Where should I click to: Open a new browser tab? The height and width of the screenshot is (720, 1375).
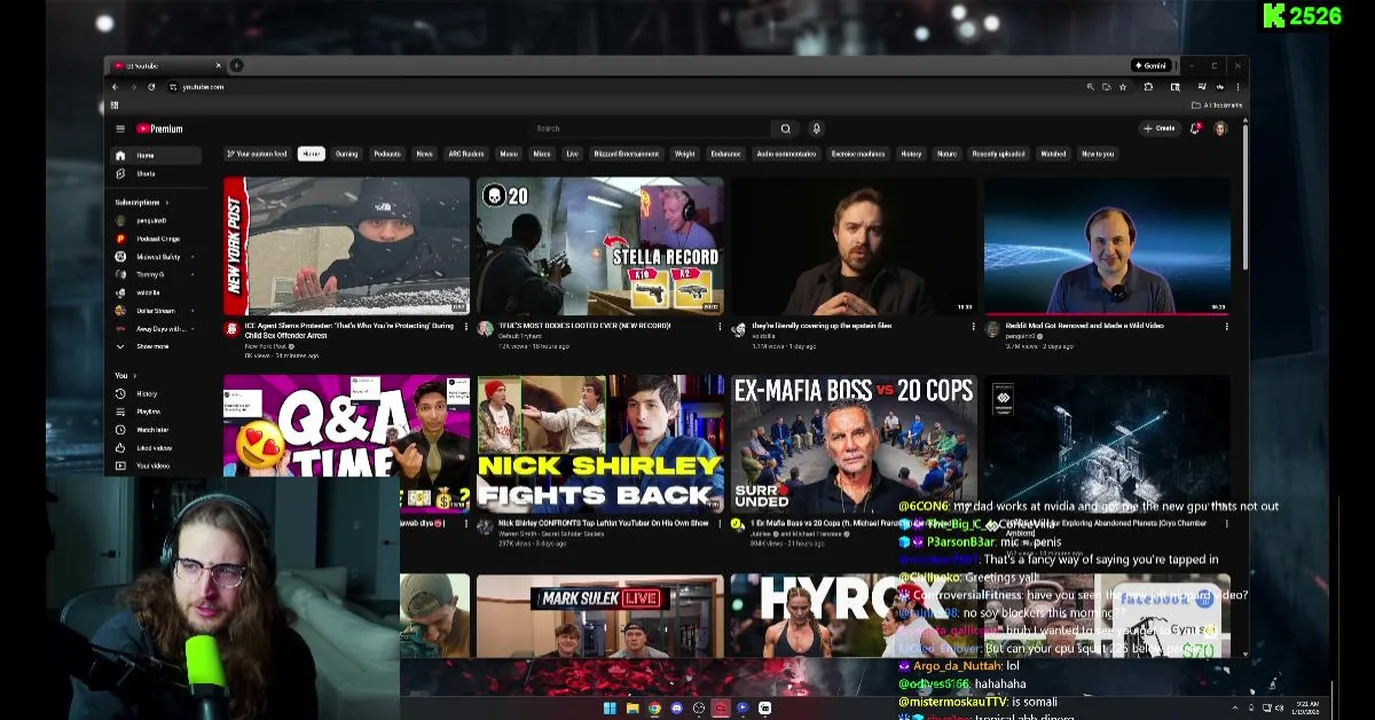pos(237,65)
